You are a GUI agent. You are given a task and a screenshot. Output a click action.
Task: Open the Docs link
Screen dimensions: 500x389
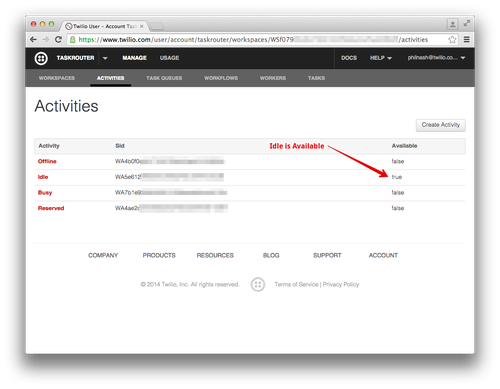click(x=349, y=58)
